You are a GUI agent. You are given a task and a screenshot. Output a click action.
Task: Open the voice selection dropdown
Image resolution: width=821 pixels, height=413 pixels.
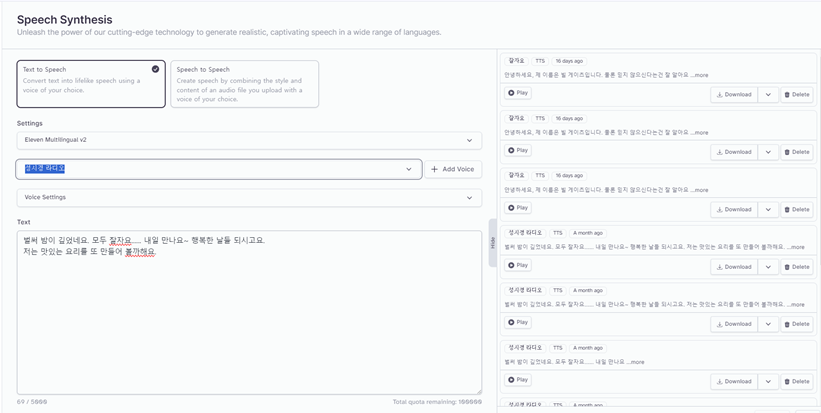tap(219, 169)
